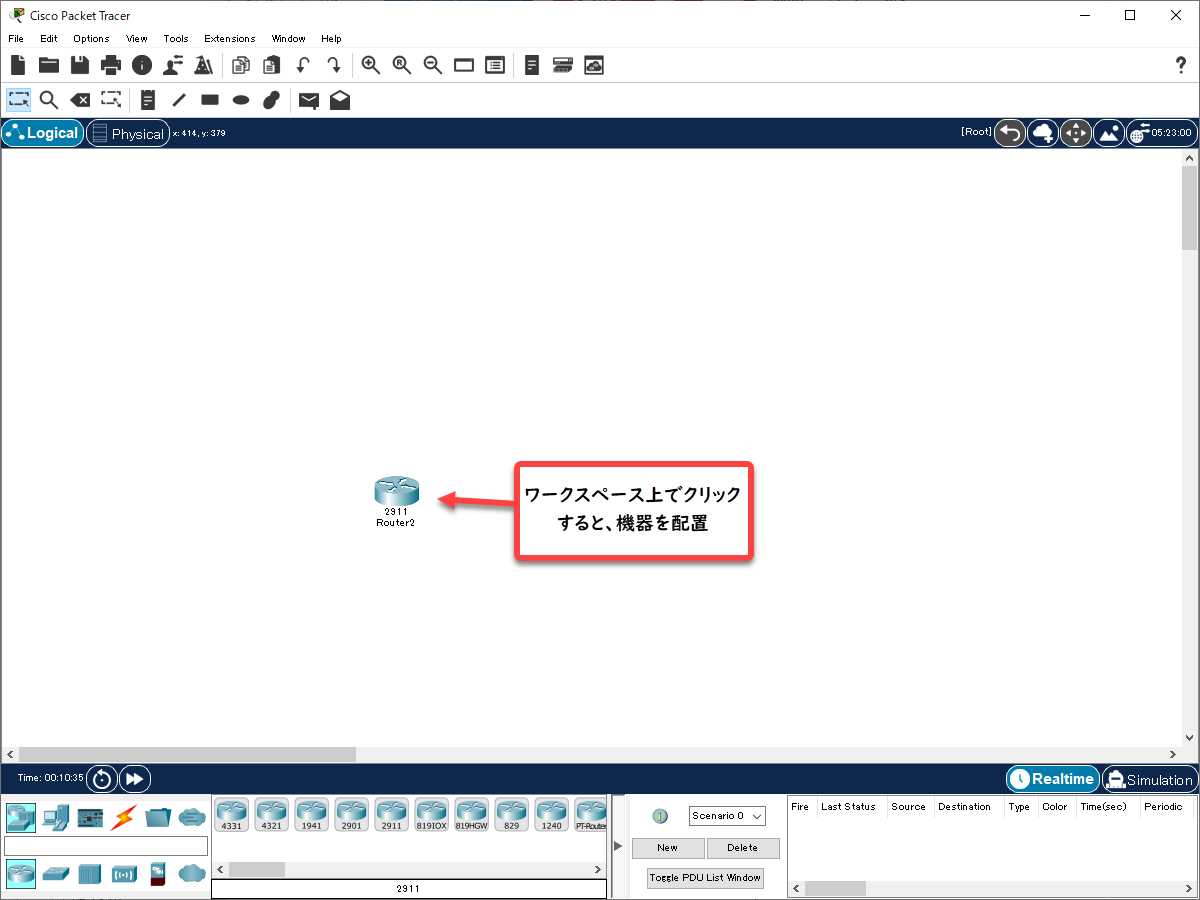
Task: Click the New scenario button
Action: [x=667, y=848]
